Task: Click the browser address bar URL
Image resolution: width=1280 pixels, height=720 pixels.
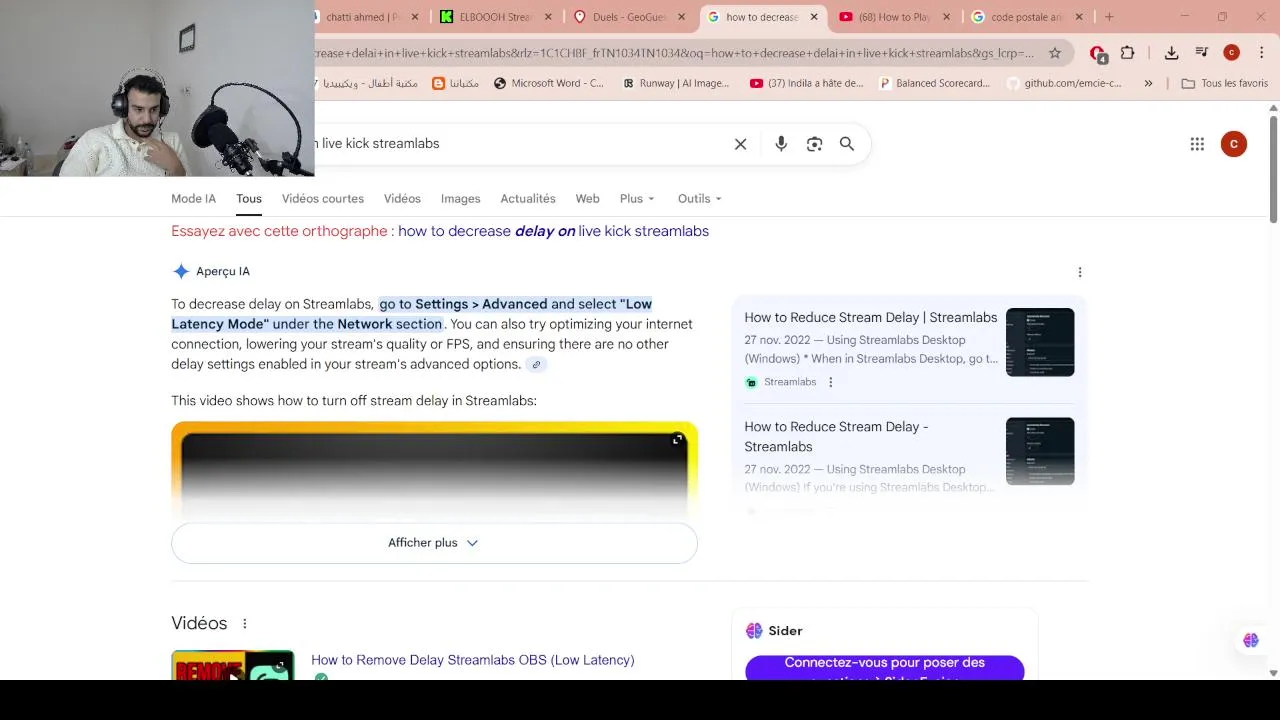Action: [675, 53]
